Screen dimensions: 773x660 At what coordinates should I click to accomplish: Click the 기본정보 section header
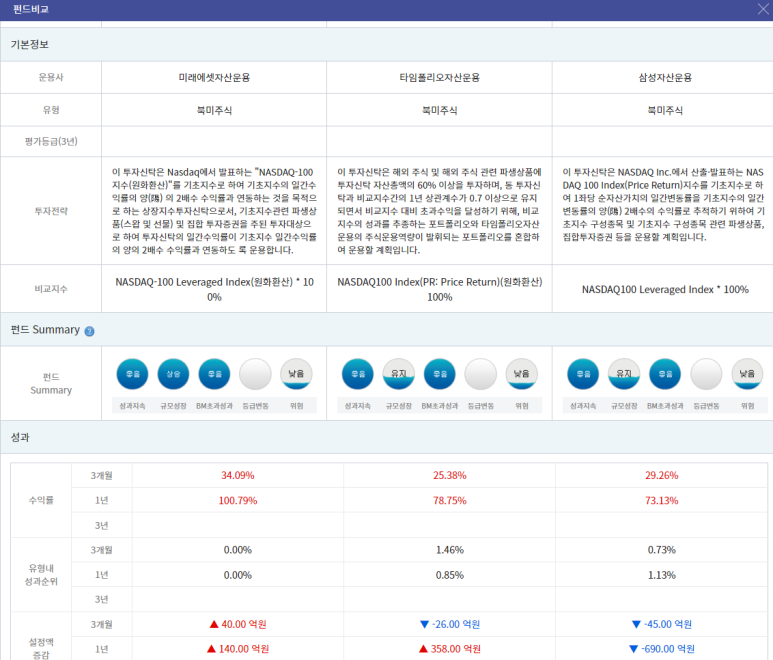(x=386, y=44)
